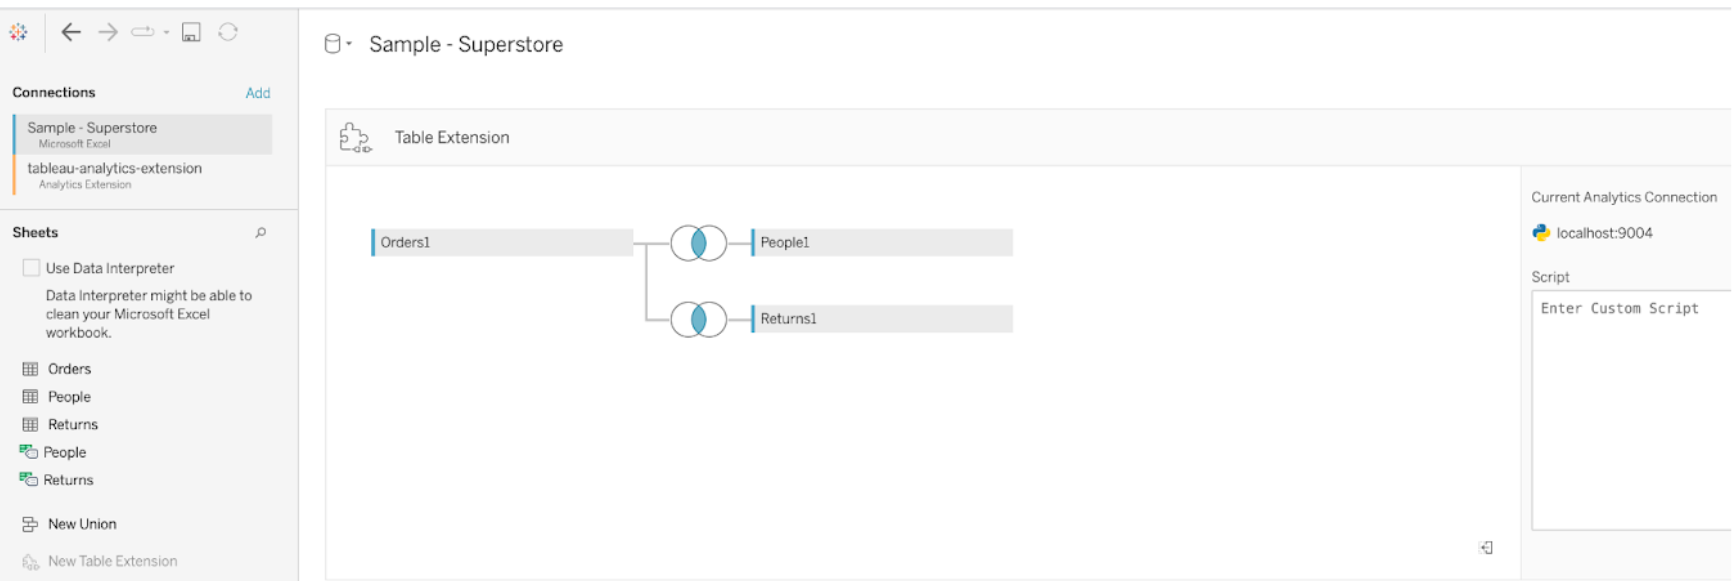This screenshot has height=581, width=1734.
Task: Expand the dropdown arrow beside swap icon
Action: (x=166, y=32)
